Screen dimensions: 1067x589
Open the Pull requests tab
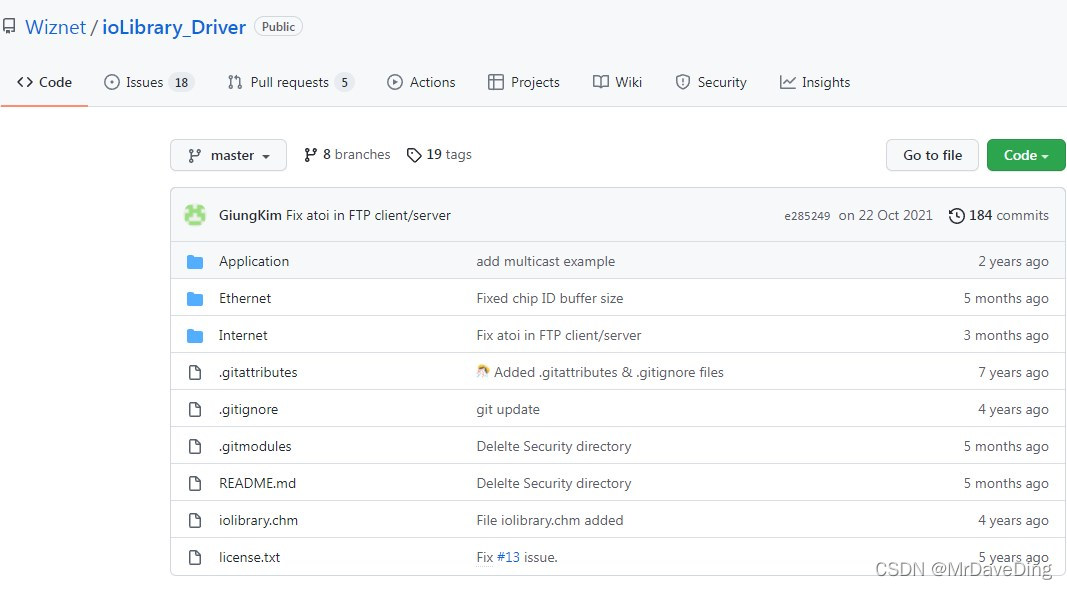(291, 82)
